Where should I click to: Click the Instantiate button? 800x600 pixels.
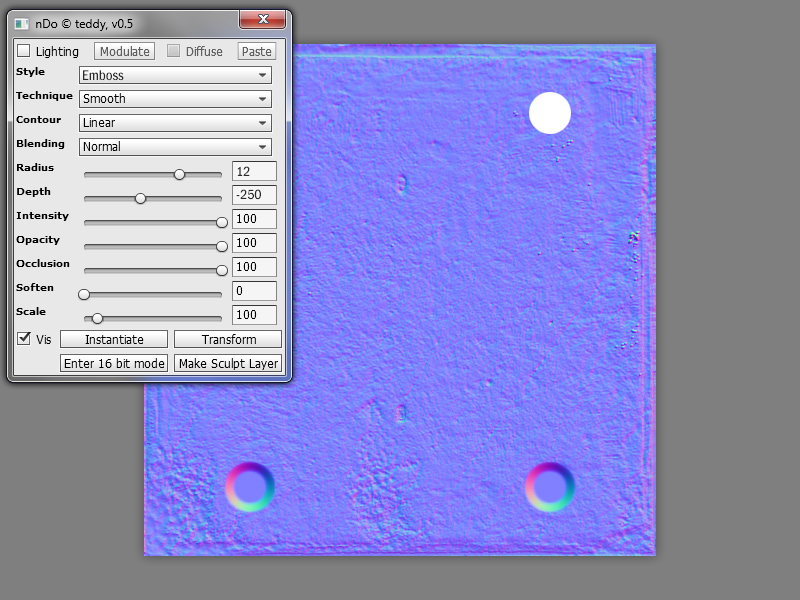(x=114, y=339)
